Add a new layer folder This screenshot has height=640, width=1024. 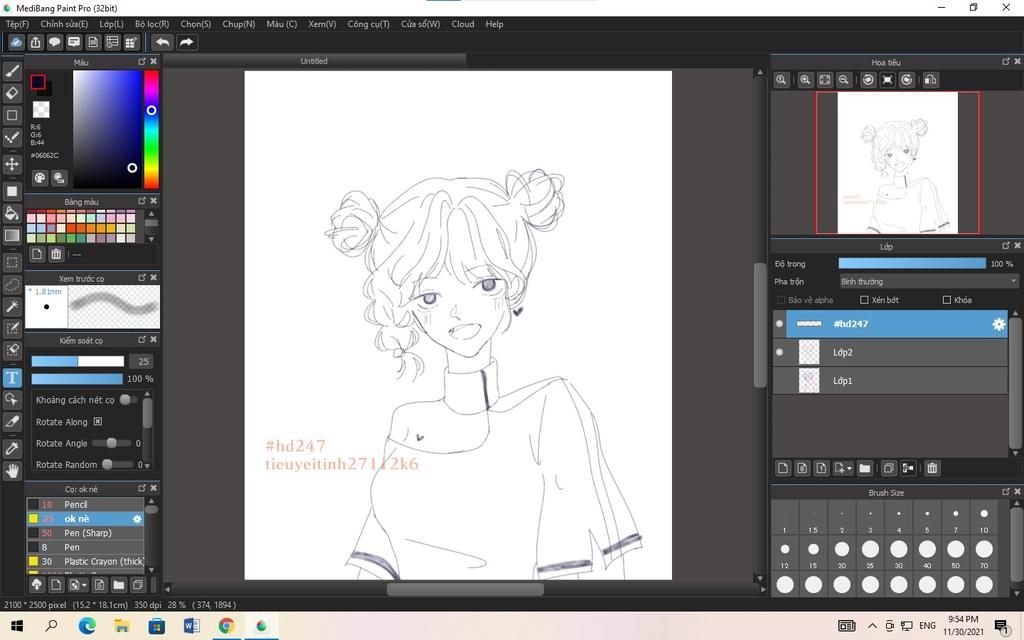[x=865, y=468]
